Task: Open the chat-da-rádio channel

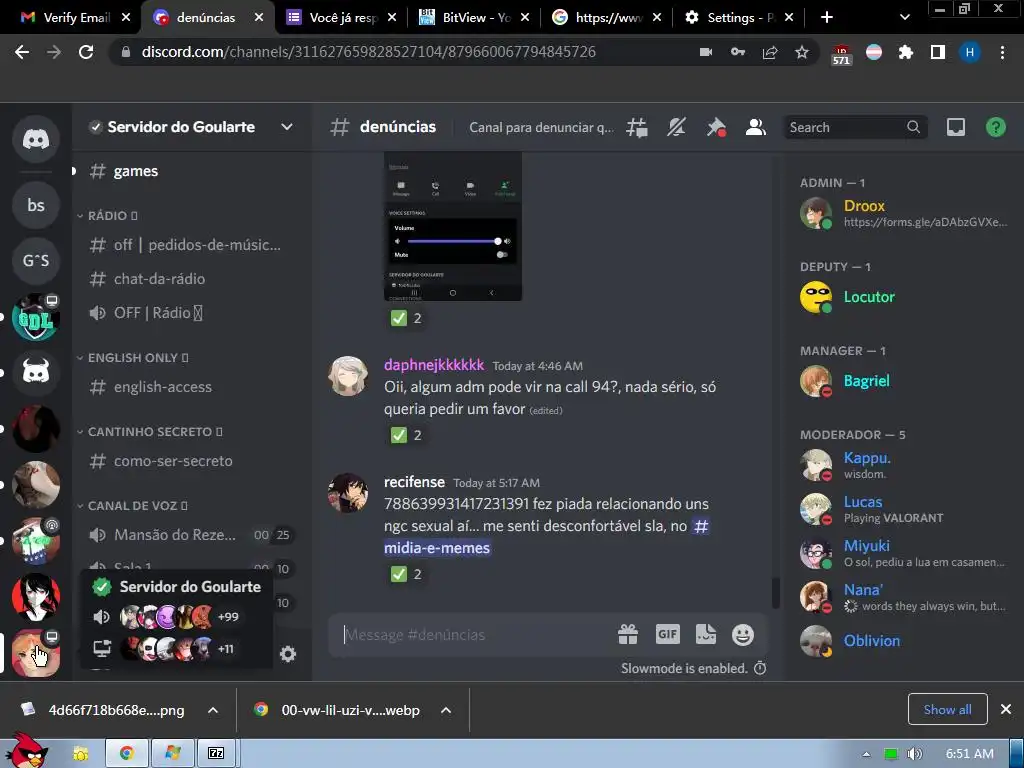Action: [x=189, y=279]
